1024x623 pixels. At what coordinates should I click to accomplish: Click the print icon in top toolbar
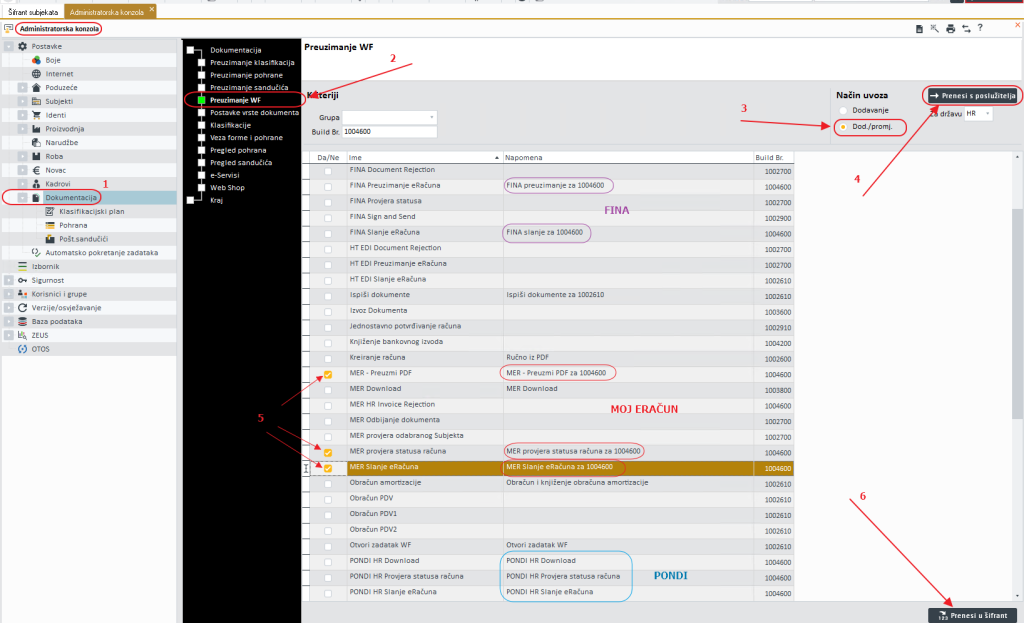[x=950, y=29]
